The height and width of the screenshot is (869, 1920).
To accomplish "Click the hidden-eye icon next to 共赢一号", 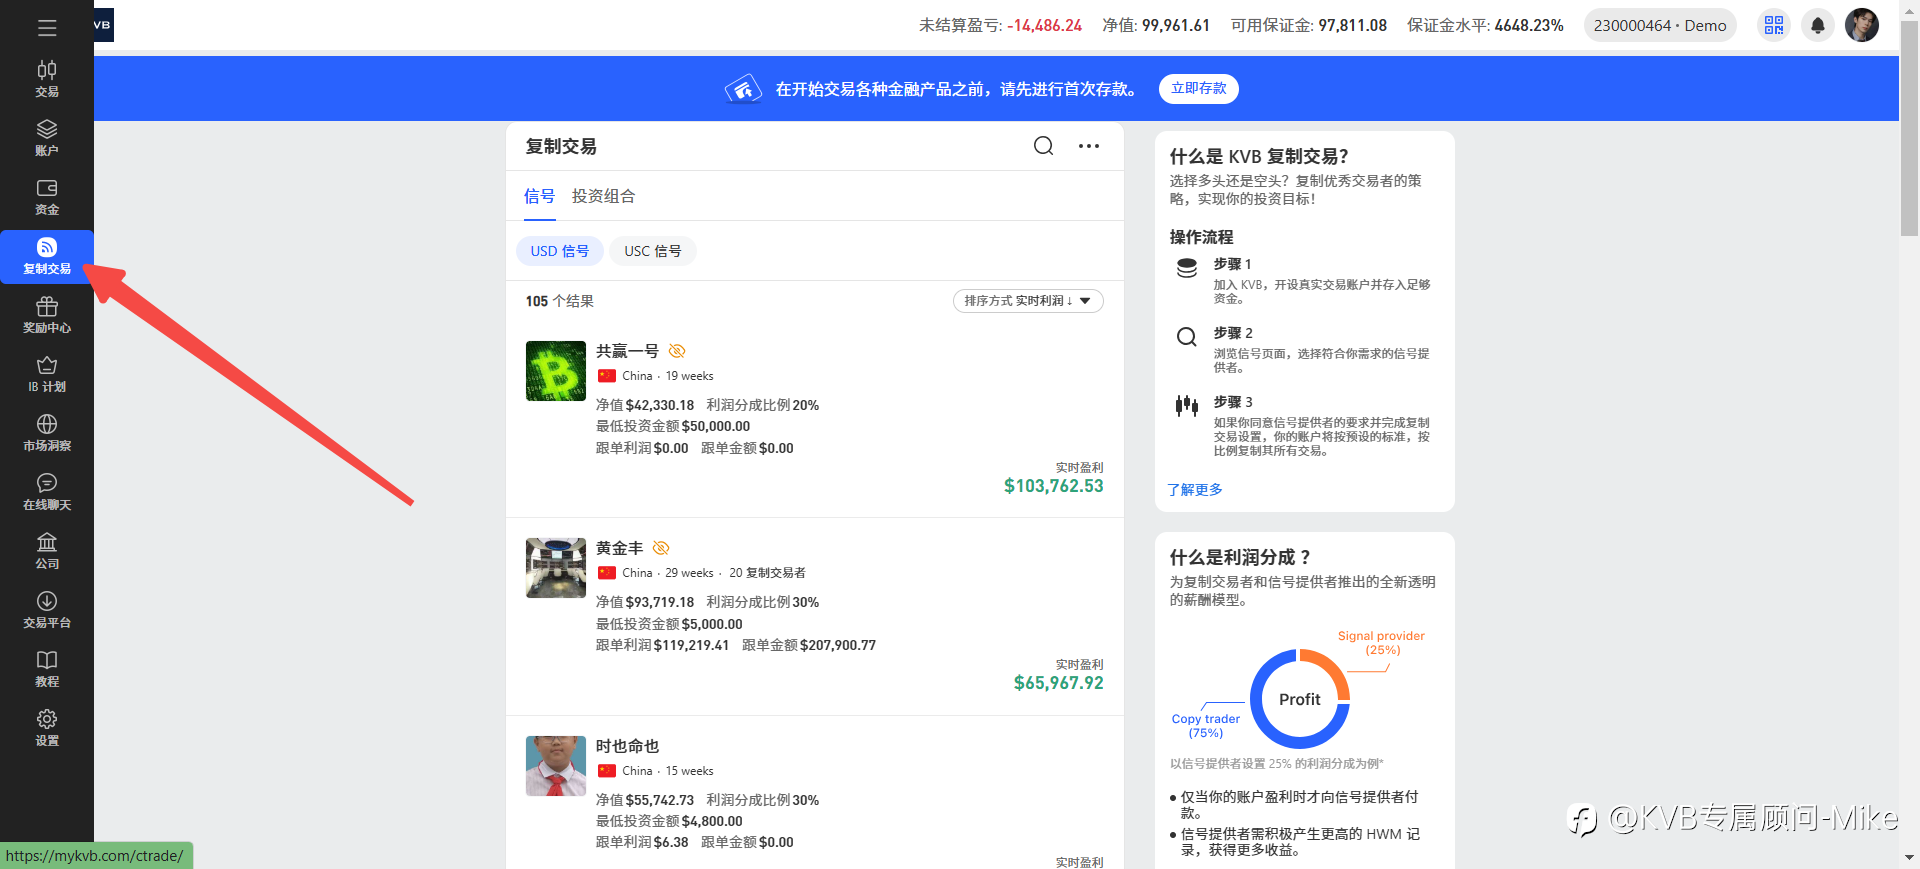I will 677,351.
